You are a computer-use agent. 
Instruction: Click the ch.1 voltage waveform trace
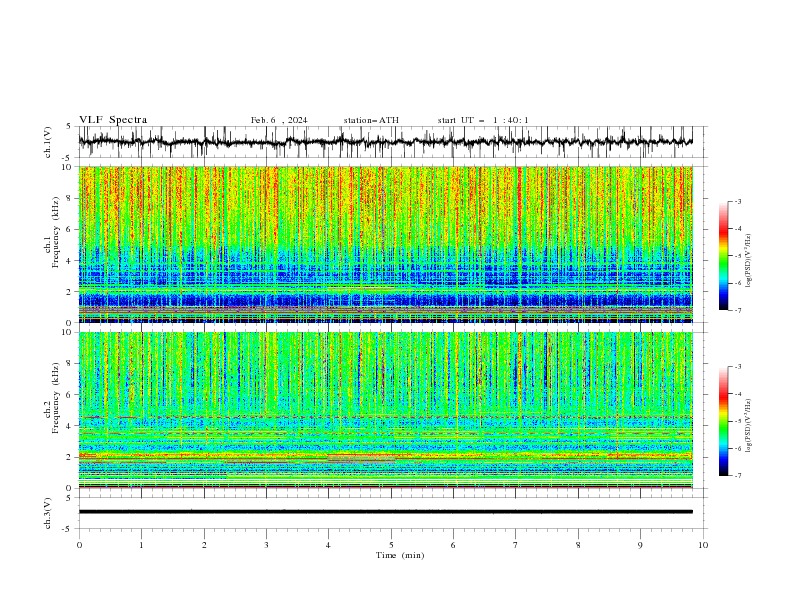coord(385,142)
